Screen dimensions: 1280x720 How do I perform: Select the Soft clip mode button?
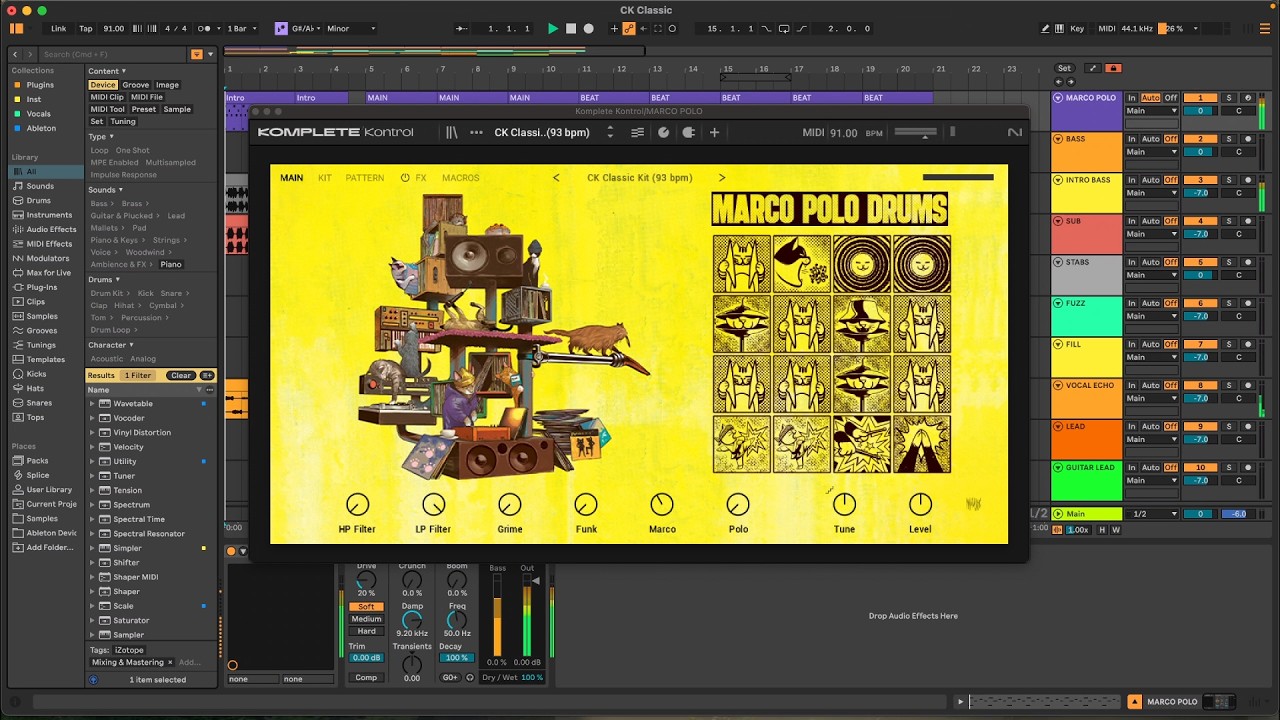pyautogui.click(x=366, y=607)
